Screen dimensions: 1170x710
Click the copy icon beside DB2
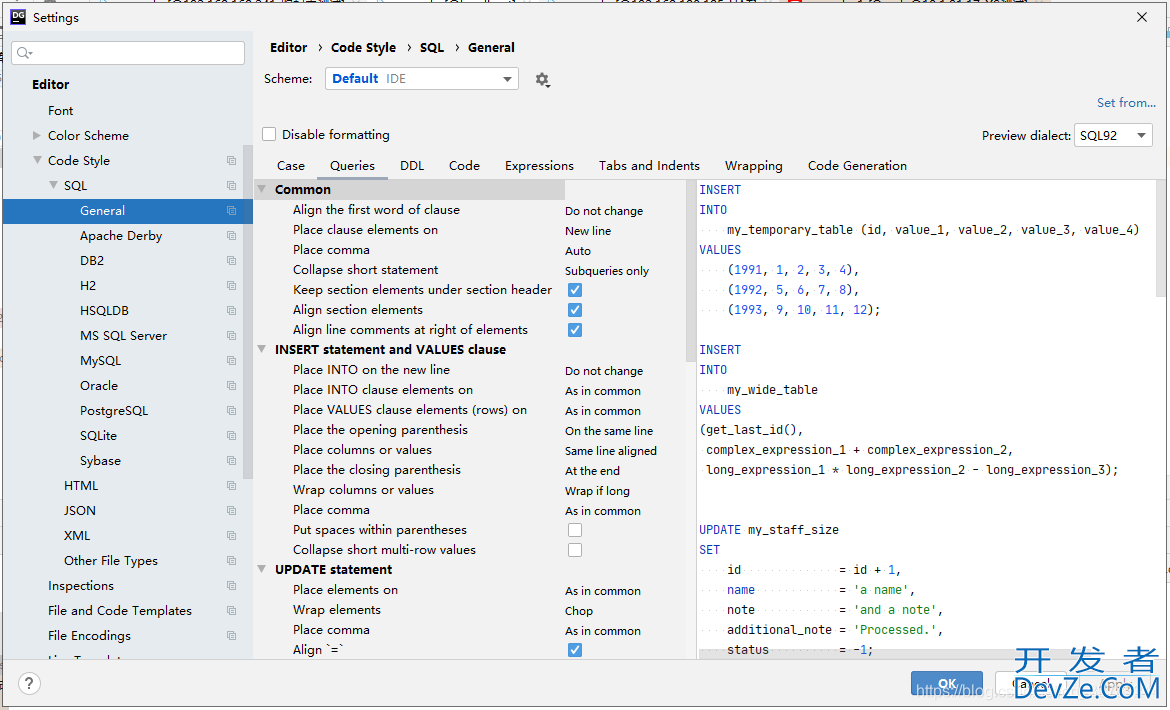[231, 261]
